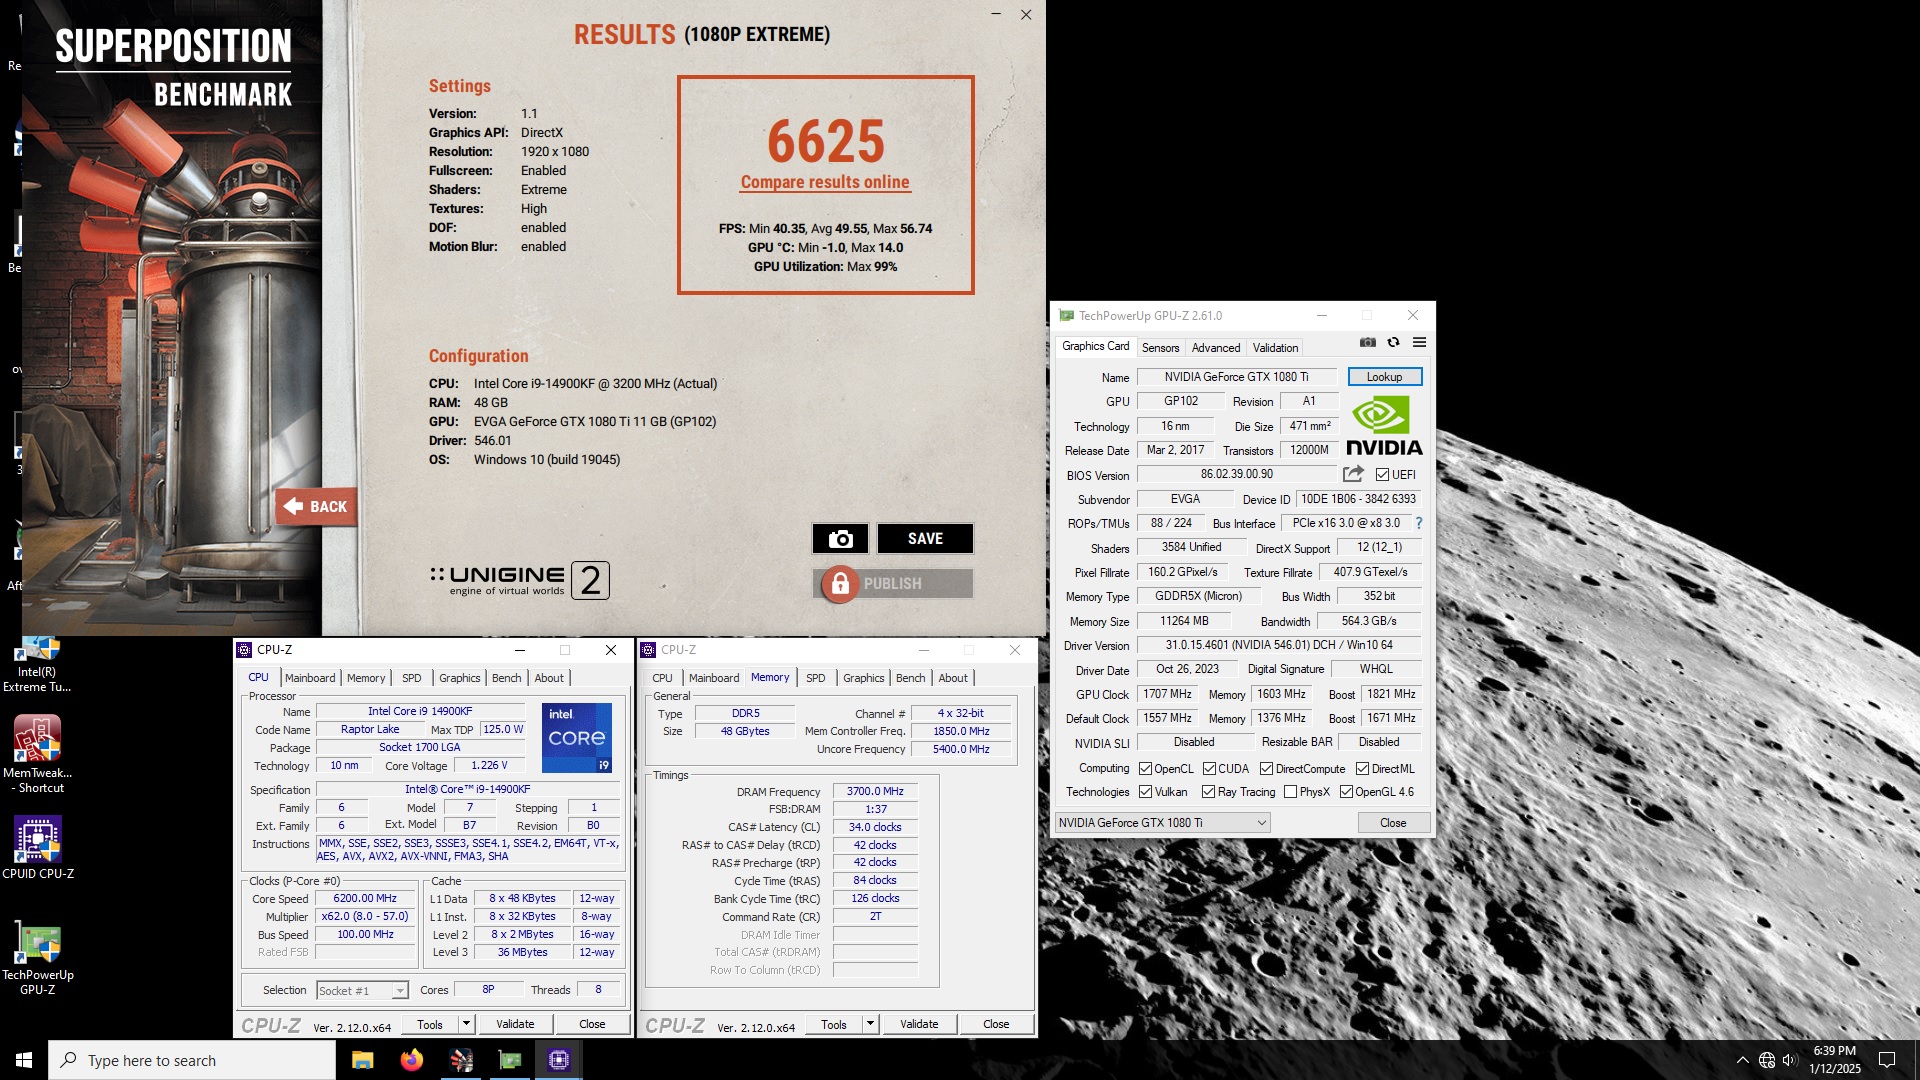Click the CPU-Z taskbar icon
The width and height of the screenshot is (1920, 1080).
pyautogui.click(x=559, y=1060)
